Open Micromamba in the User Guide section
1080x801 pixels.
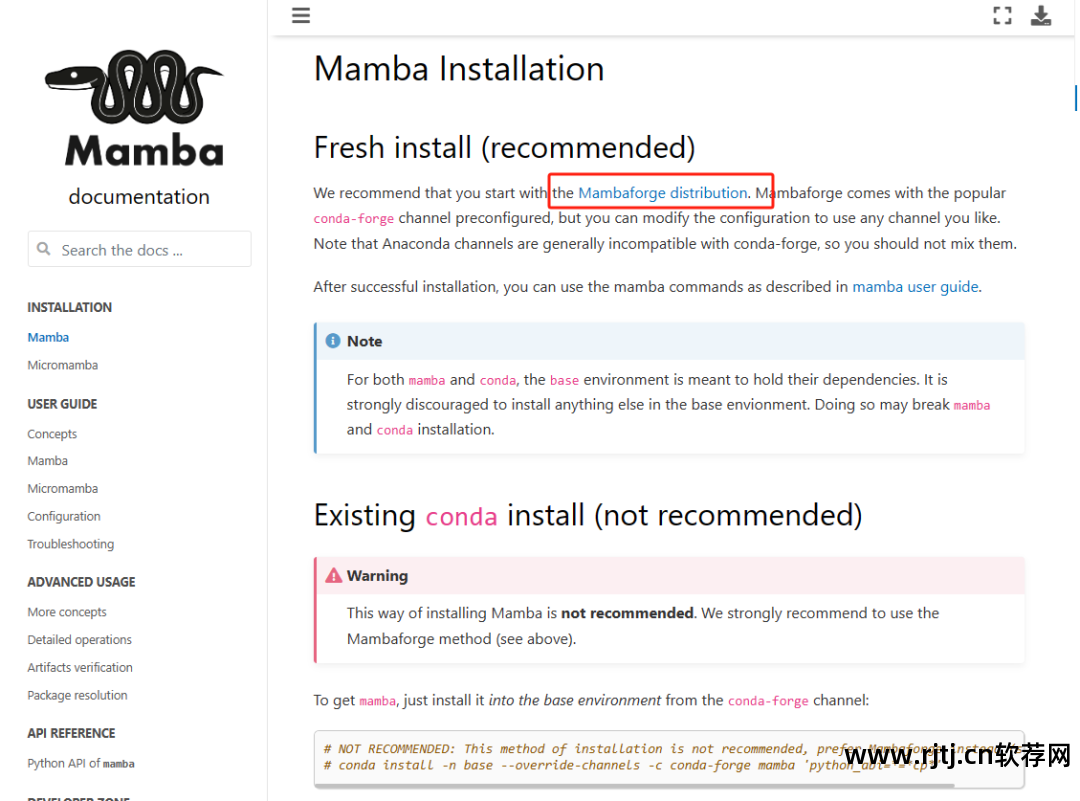point(63,488)
